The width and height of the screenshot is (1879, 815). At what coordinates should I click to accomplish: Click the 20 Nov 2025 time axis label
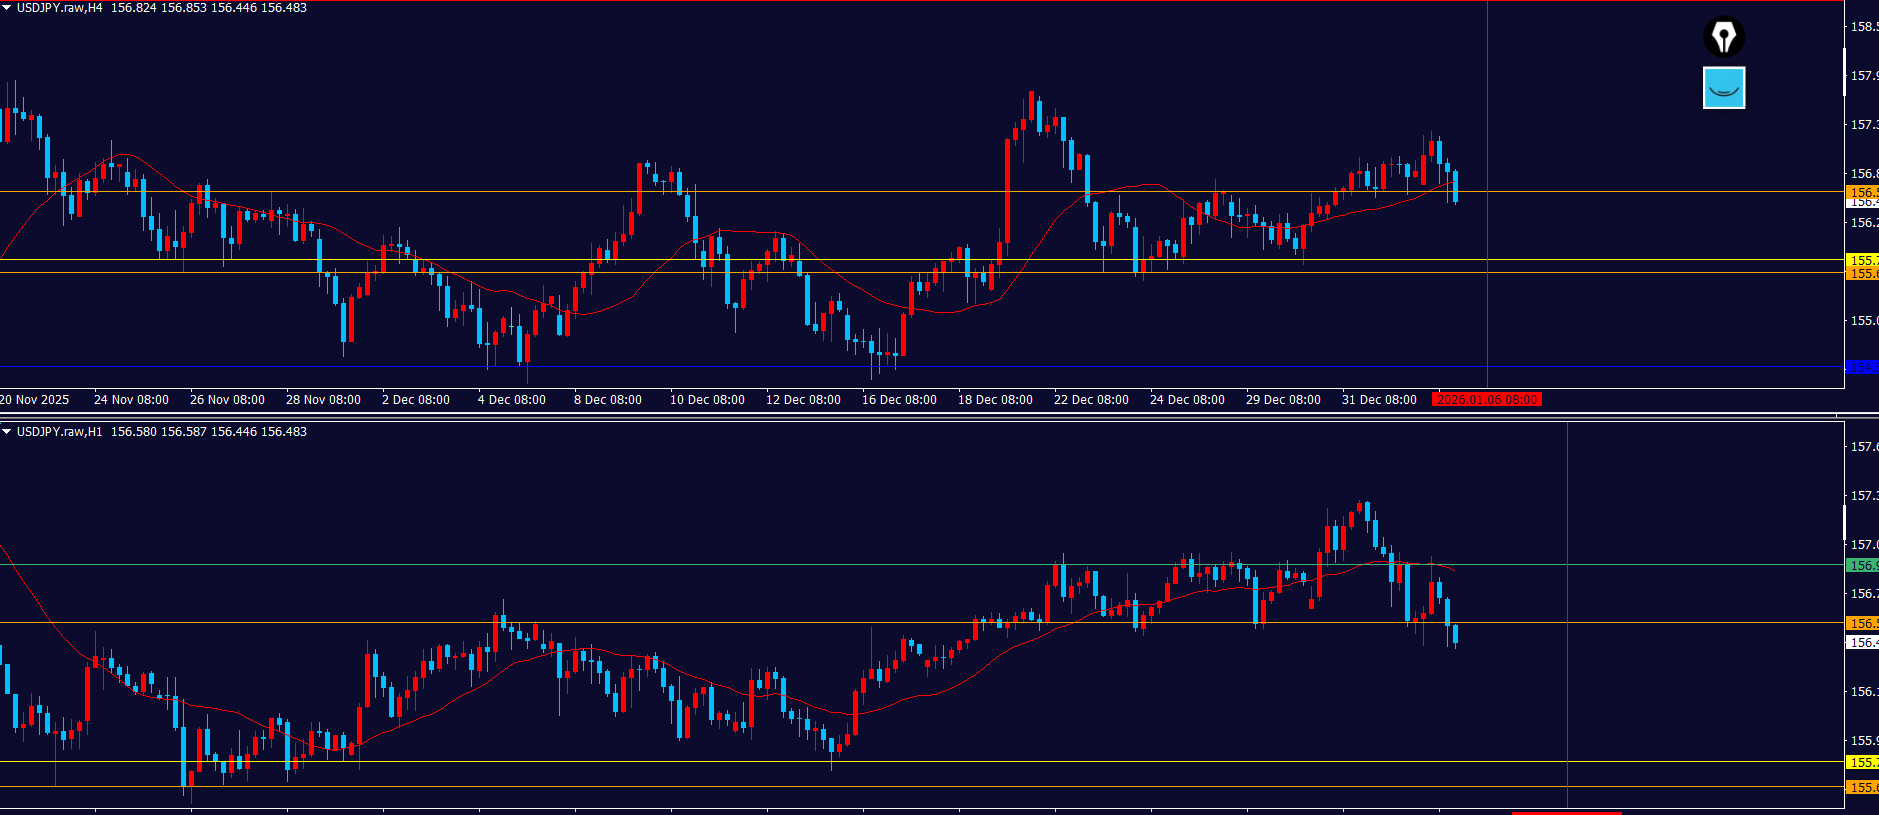click(x=35, y=400)
